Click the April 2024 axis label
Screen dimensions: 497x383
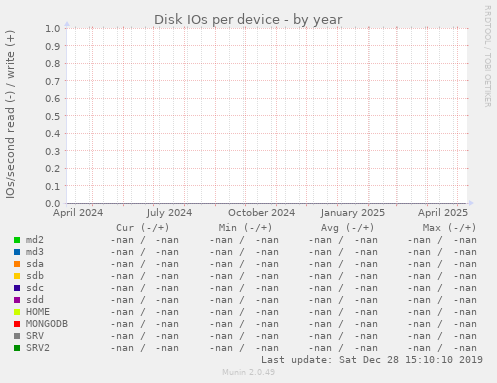click(x=78, y=213)
